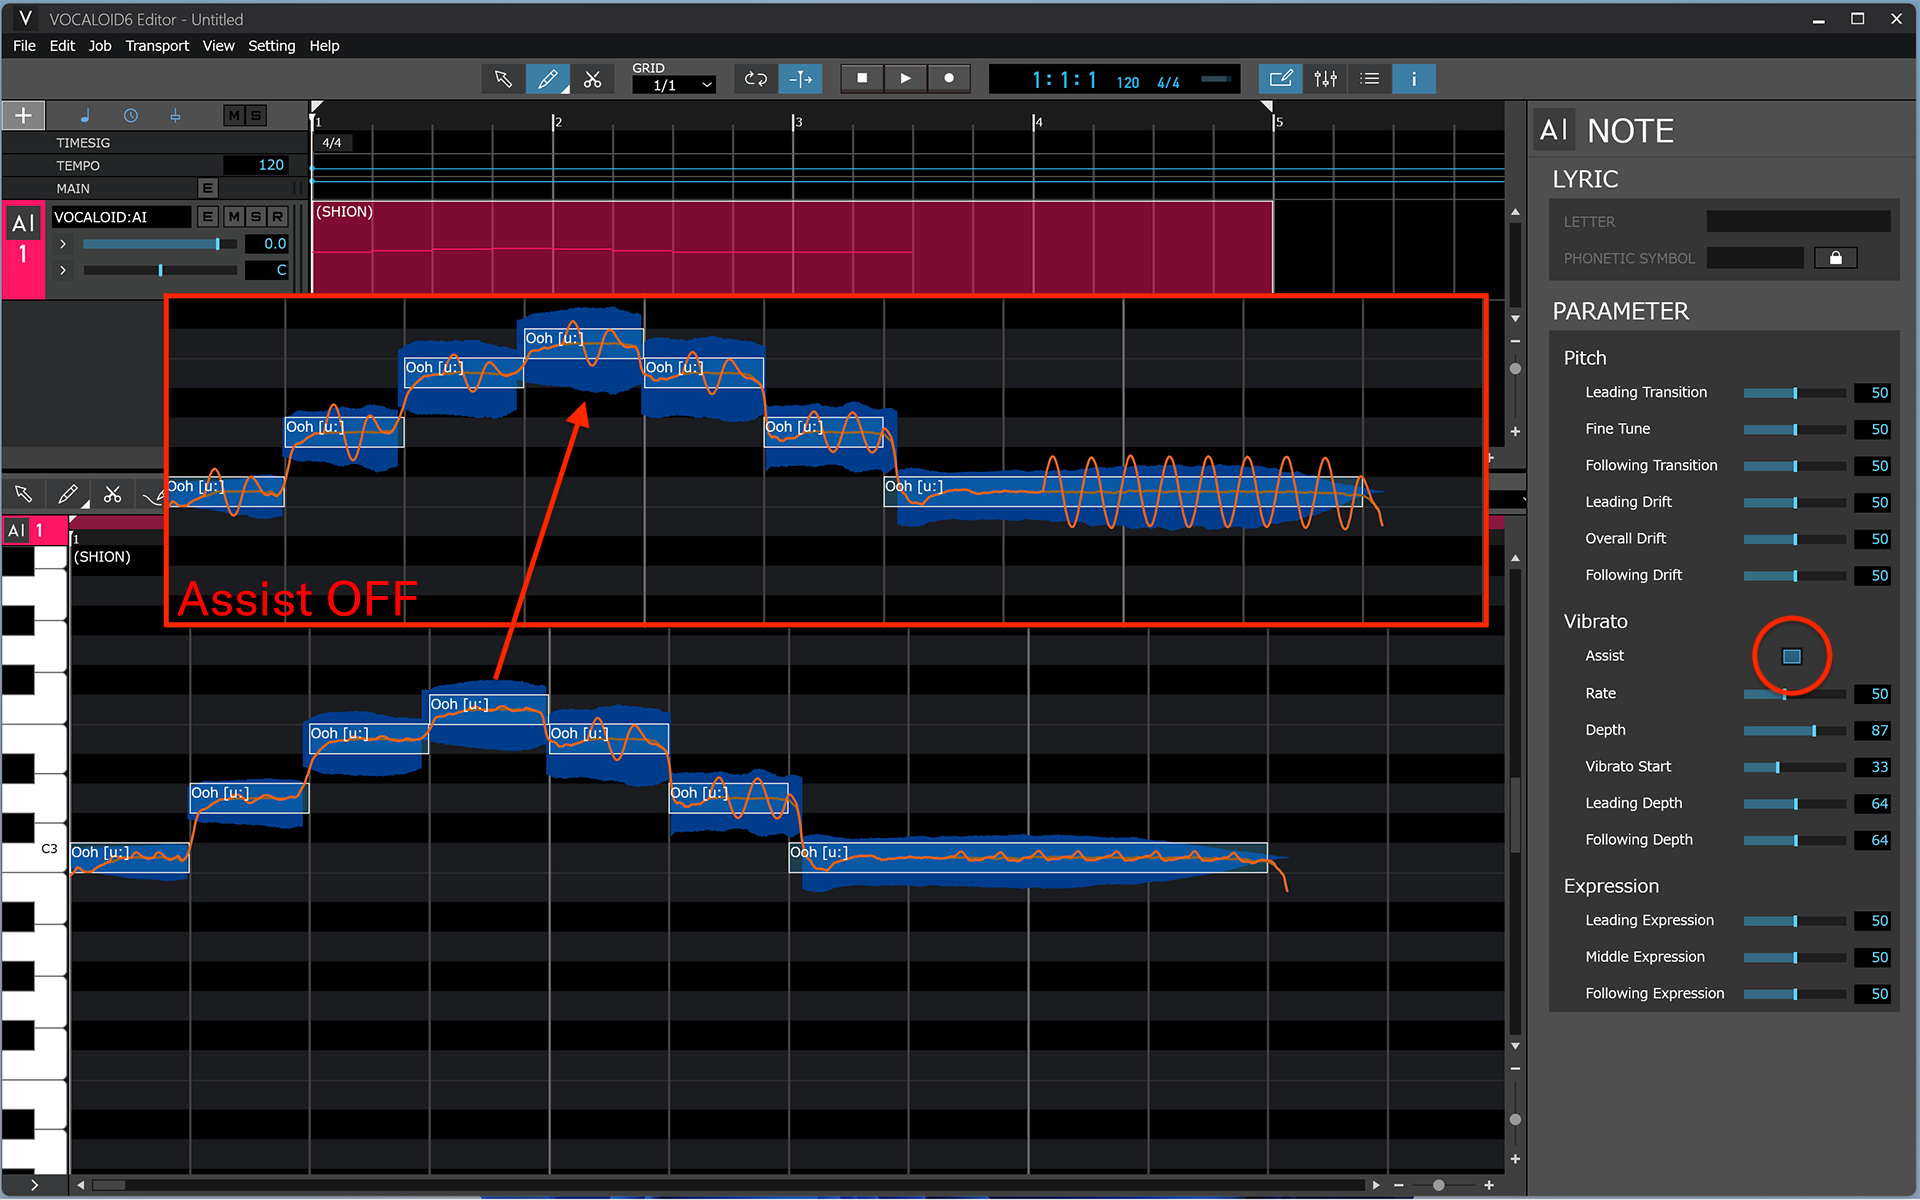Image resolution: width=1920 pixels, height=1200 pixels.
Task: Enable loop playback mode
Action: click(755, 78)
